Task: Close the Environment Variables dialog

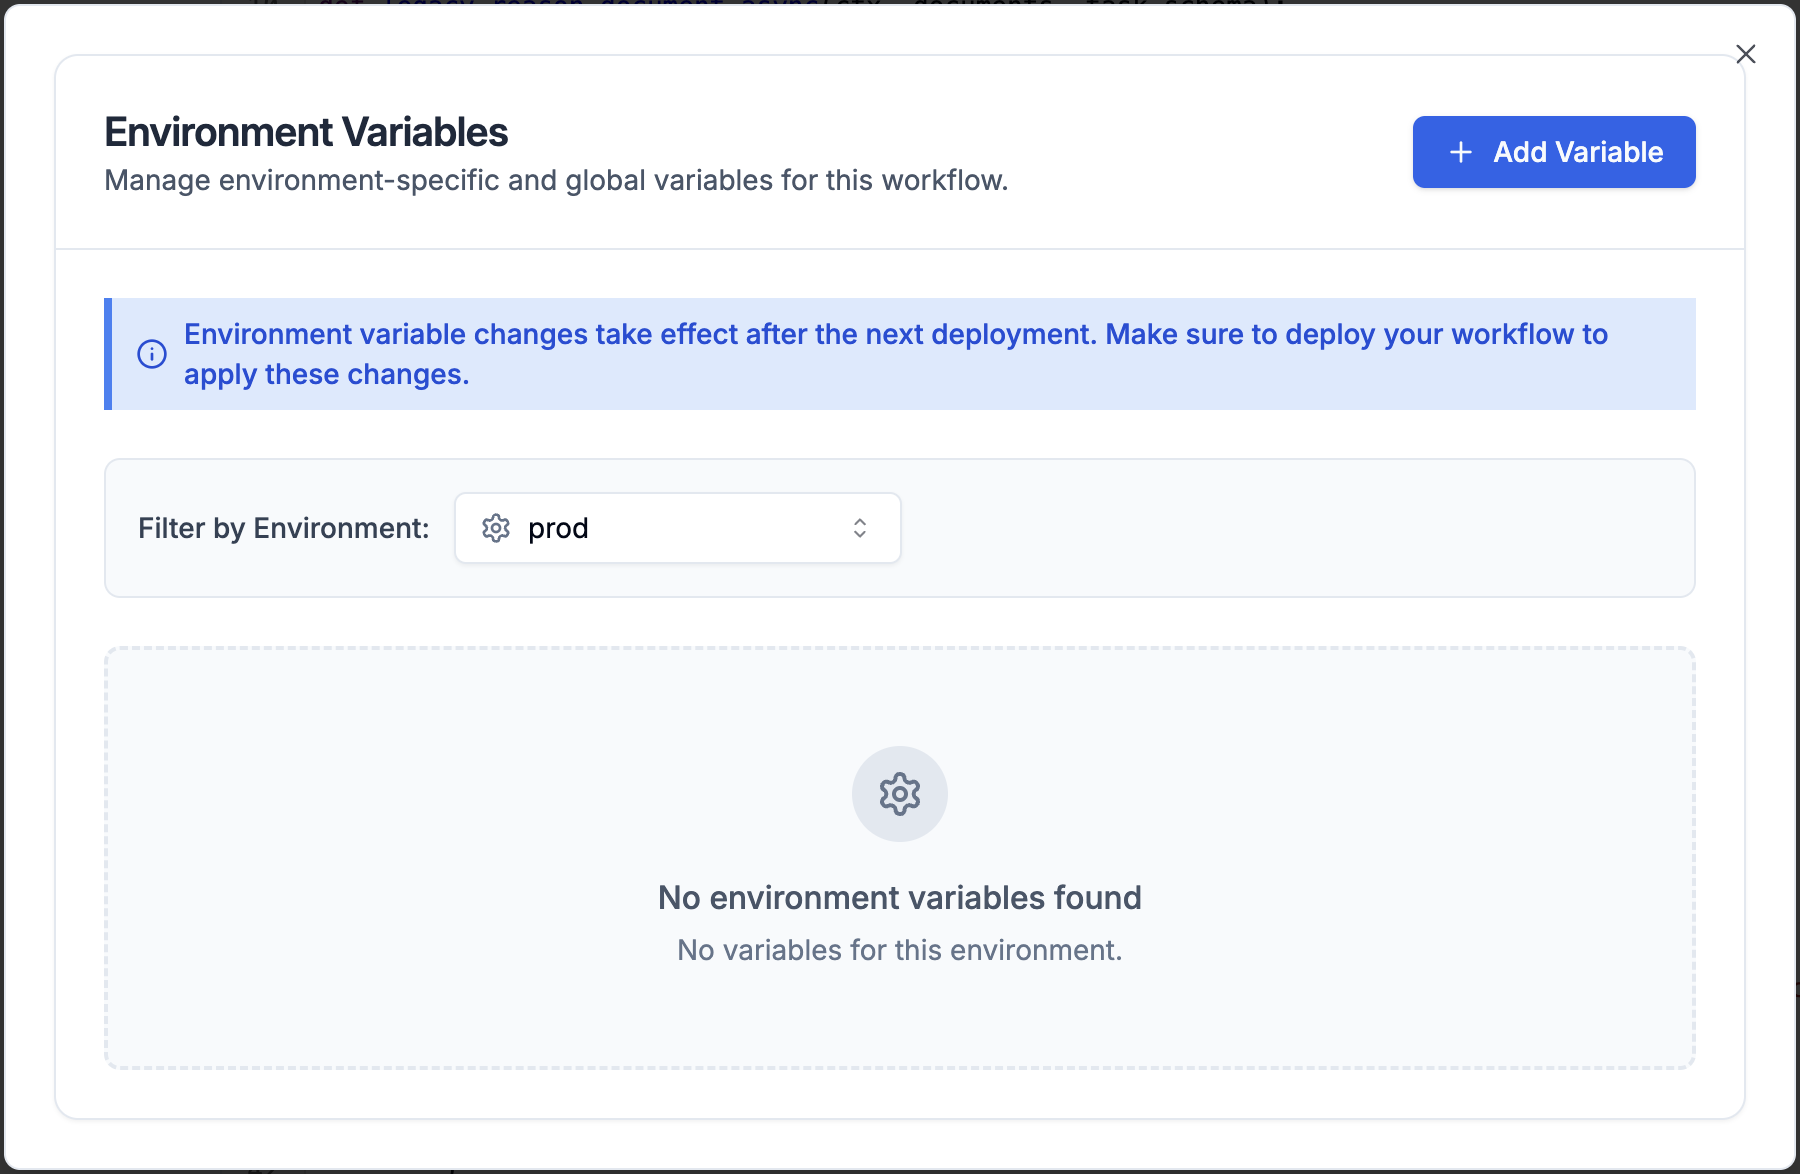Action: click(1746, 54)
